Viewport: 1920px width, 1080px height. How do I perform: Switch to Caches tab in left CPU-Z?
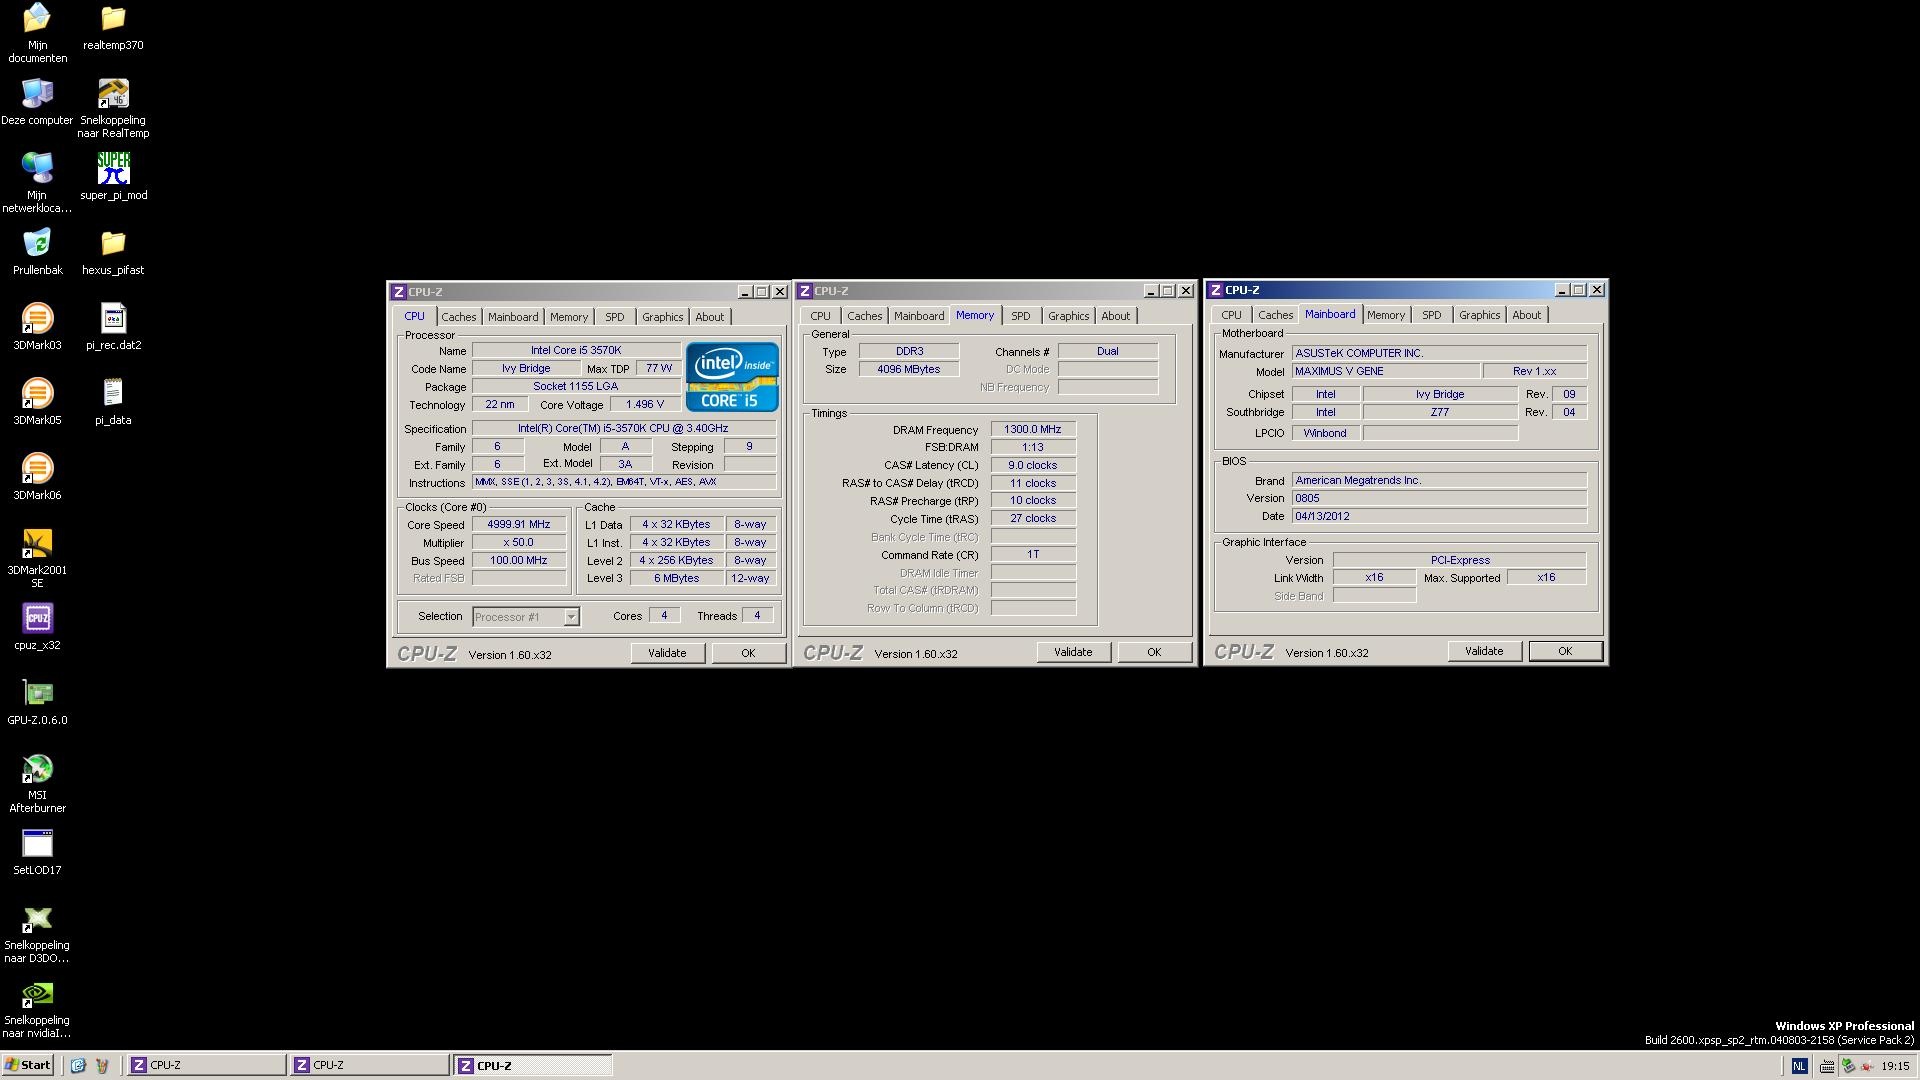coord(459,317)
